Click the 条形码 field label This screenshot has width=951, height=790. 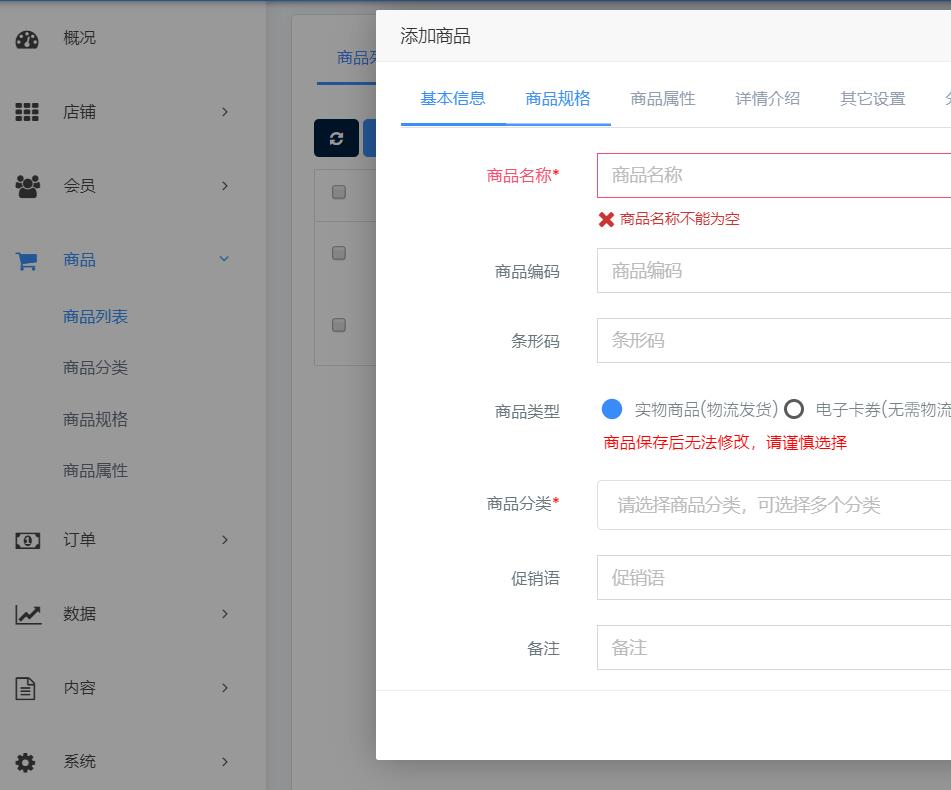[x=535, y=341]
